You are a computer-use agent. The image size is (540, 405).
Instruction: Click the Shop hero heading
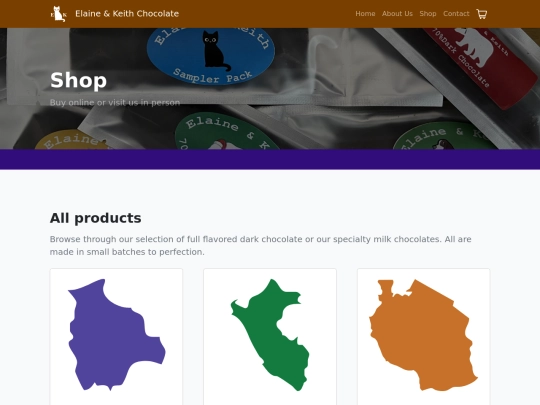coord(79,80)
